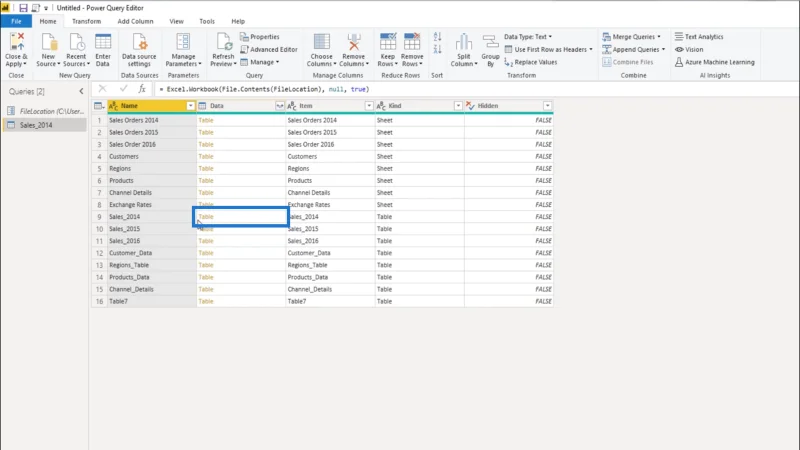Click Table link in Products_Data row
This screenshot has width=800, height=450.
(x=206, y=277)
